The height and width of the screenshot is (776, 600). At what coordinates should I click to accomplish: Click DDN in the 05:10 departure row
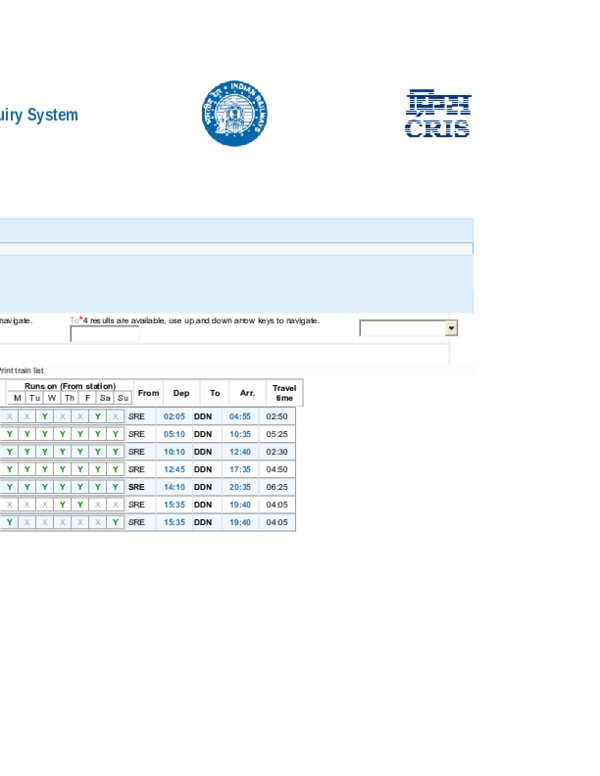point(203,435)
